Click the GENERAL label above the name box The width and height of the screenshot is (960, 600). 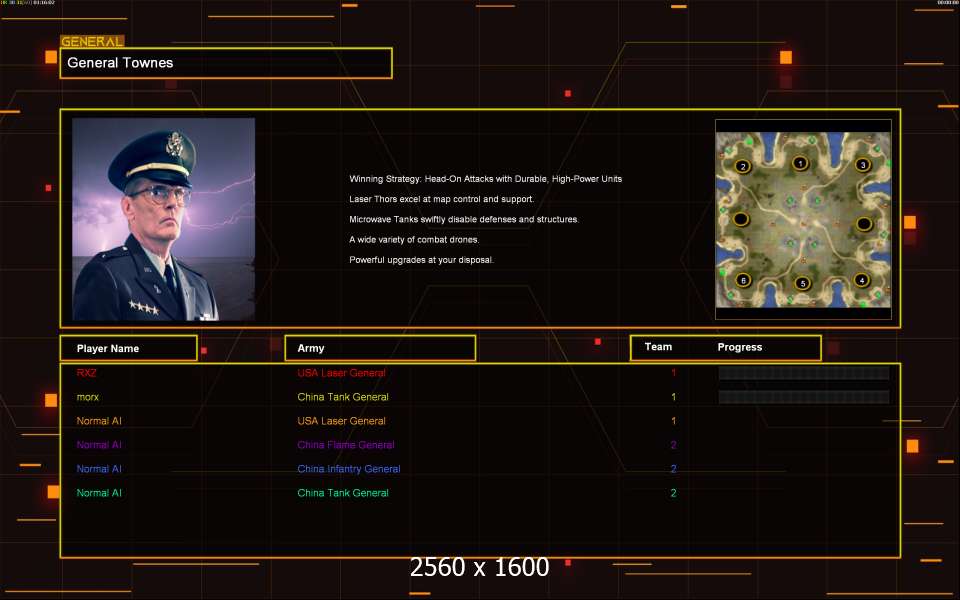pyautogui.click(x=92, y=41)
